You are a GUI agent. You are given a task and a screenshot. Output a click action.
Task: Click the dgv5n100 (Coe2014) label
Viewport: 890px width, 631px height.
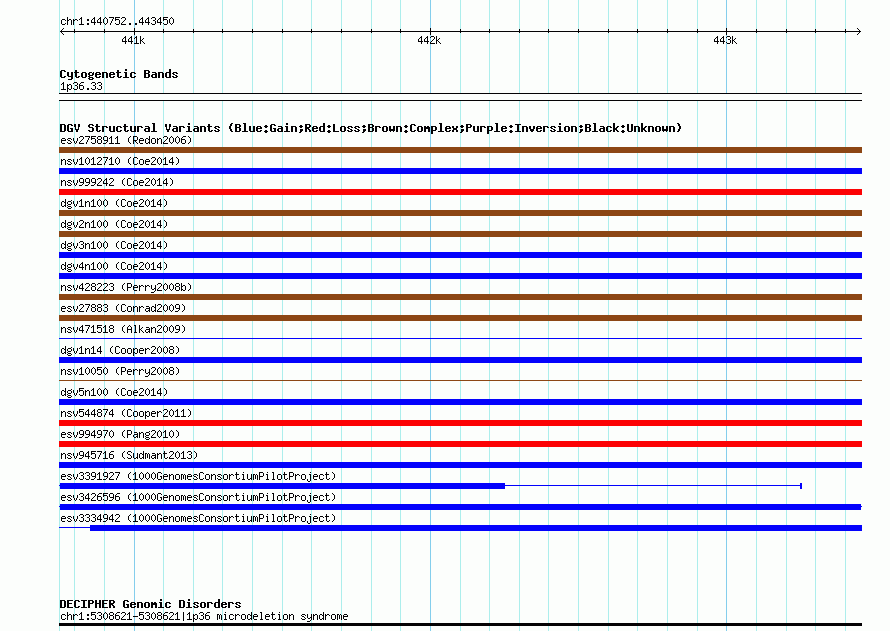114,392
